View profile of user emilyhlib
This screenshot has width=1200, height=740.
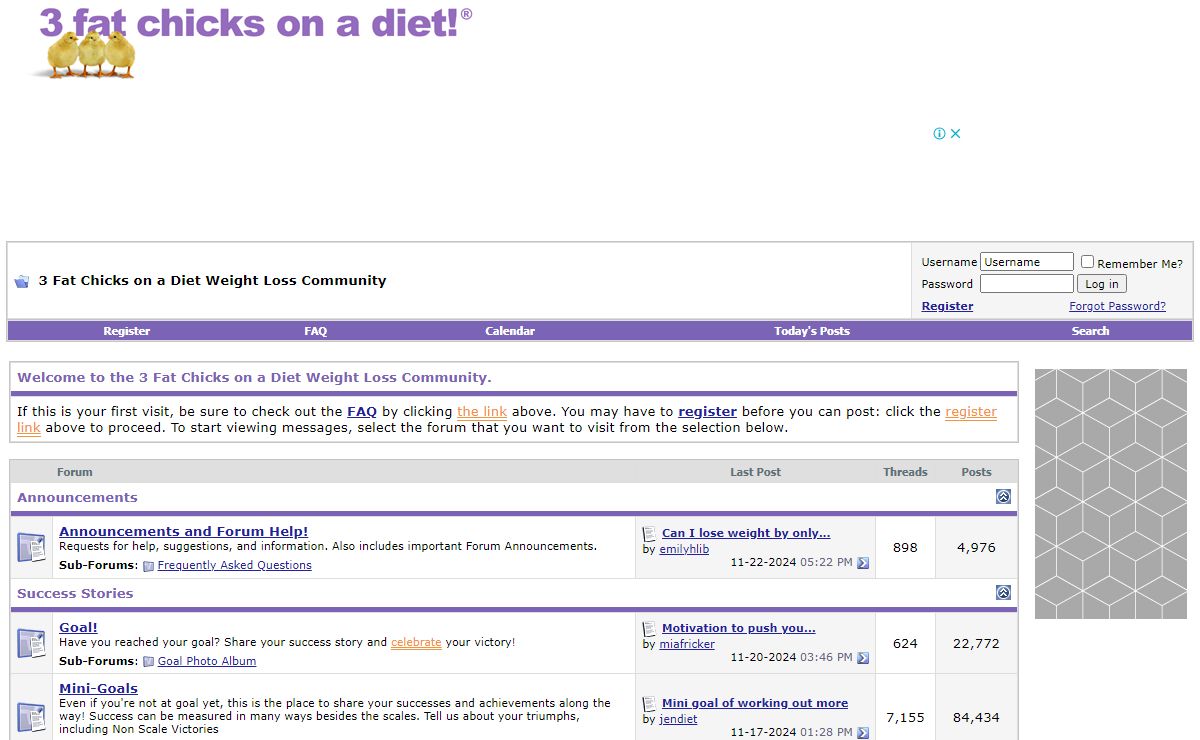coord(684,550)
